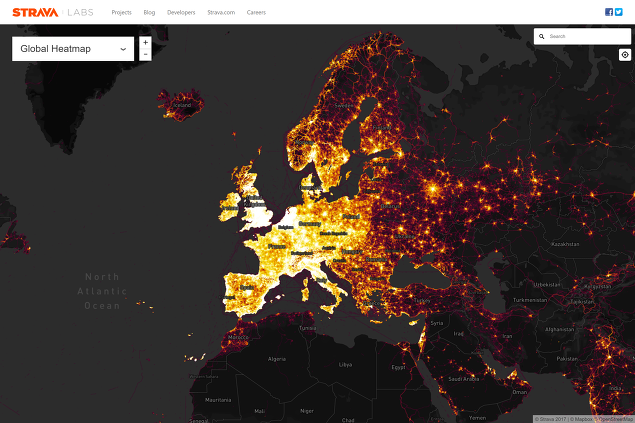Viewport: 635px width, 423px height.
Task: Click the Iceland label on map
Action: 182,105
